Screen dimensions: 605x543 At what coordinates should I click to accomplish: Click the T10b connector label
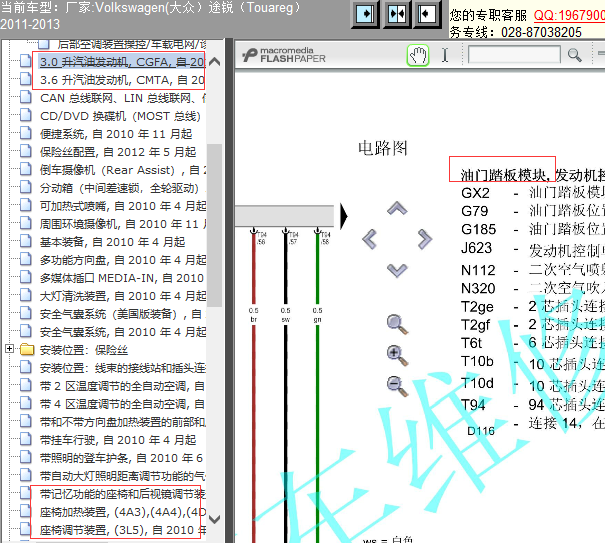477,361
